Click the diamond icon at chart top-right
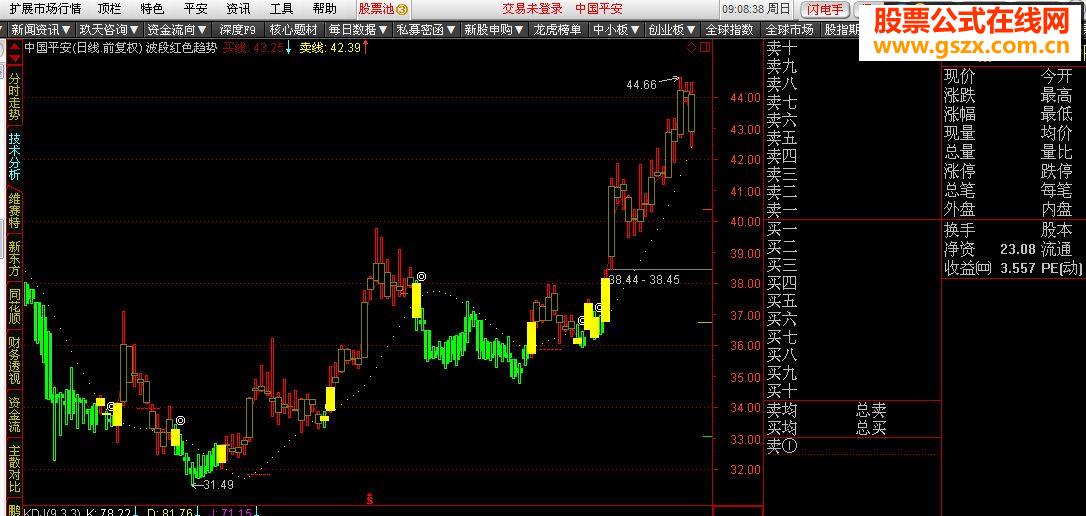Viewport: 1086px width, 516px height. [x=691, y=48]
